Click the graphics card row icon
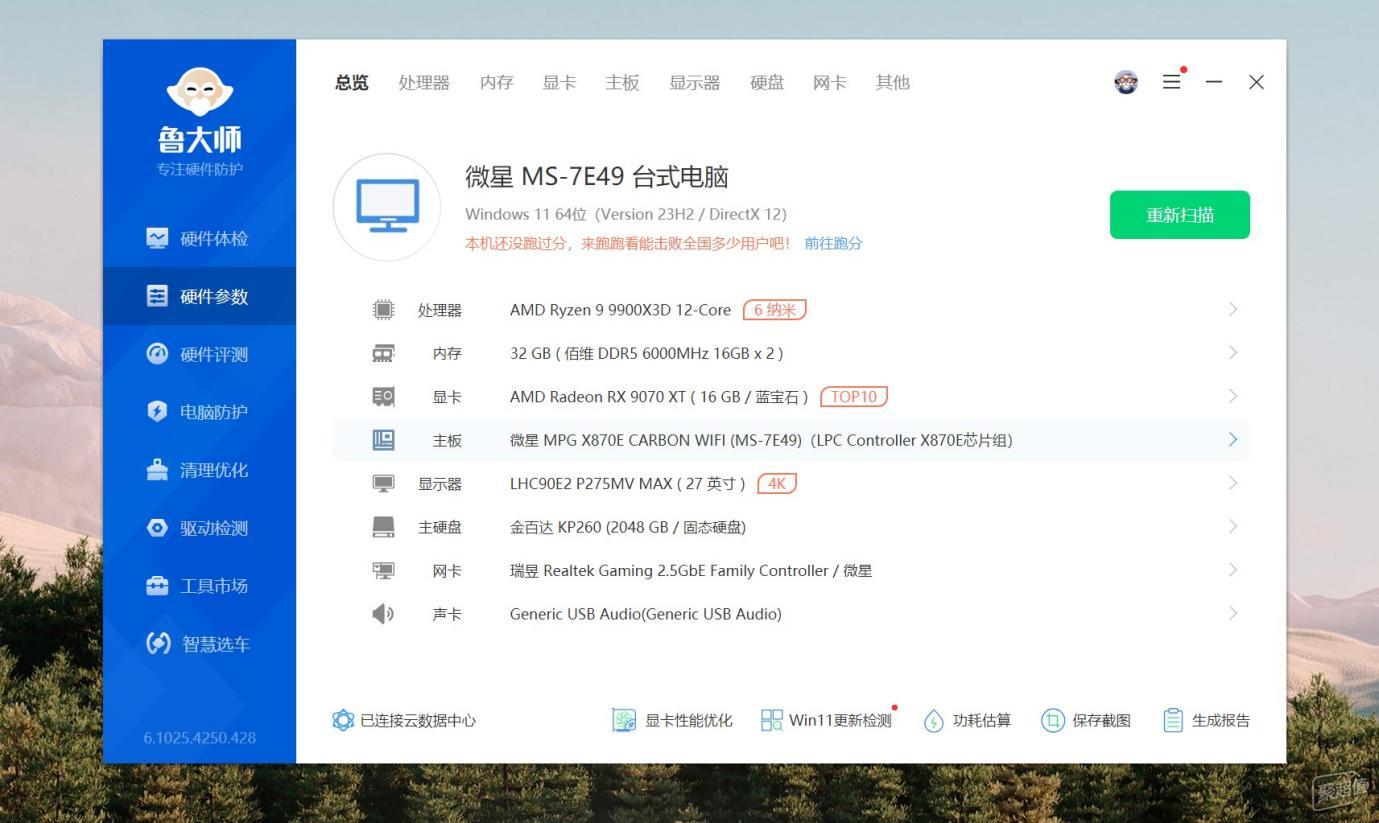1379x823 pixels. [383, 396]
